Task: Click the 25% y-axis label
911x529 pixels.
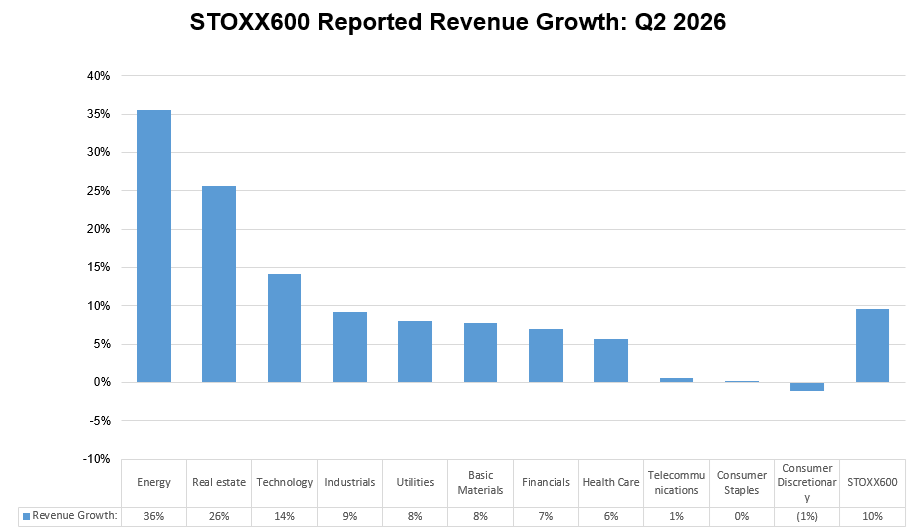Action: point(98,190)
